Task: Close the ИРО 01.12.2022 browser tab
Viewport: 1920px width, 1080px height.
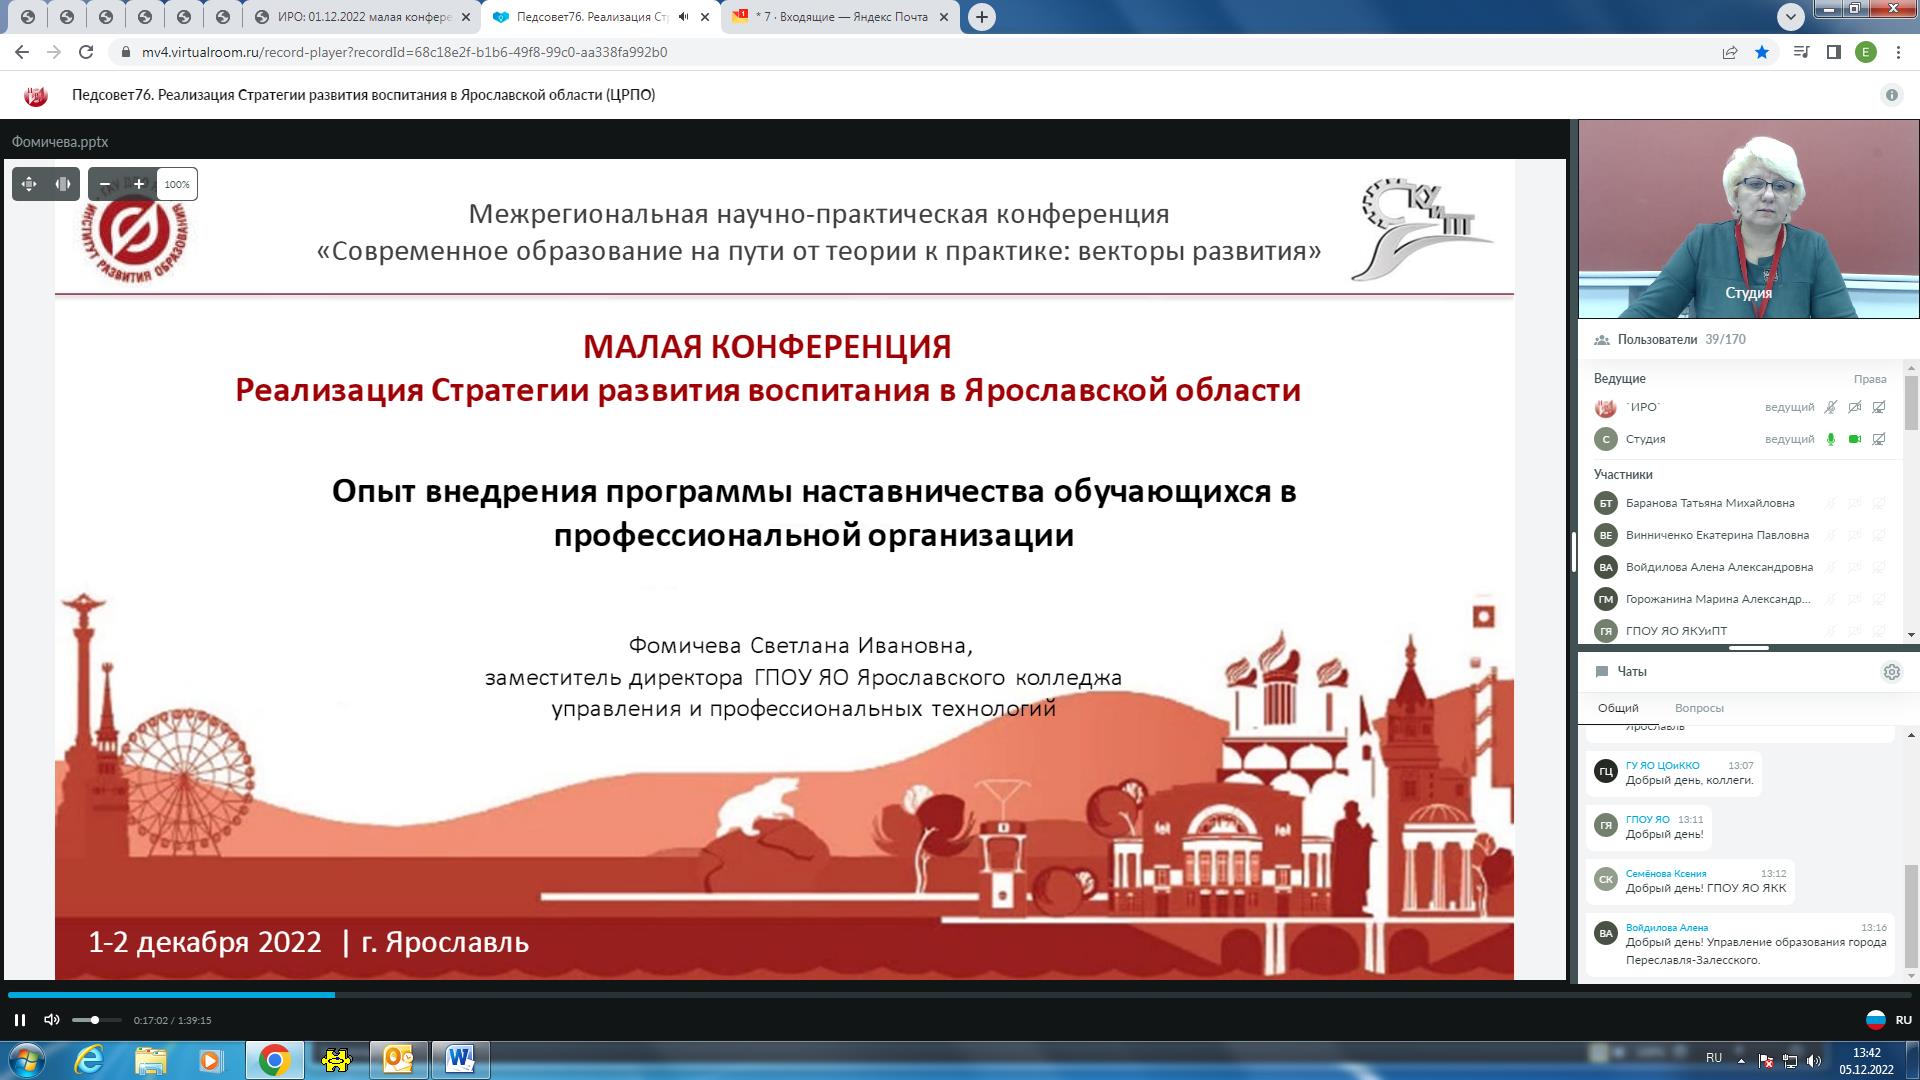Action: coord(465,17)
